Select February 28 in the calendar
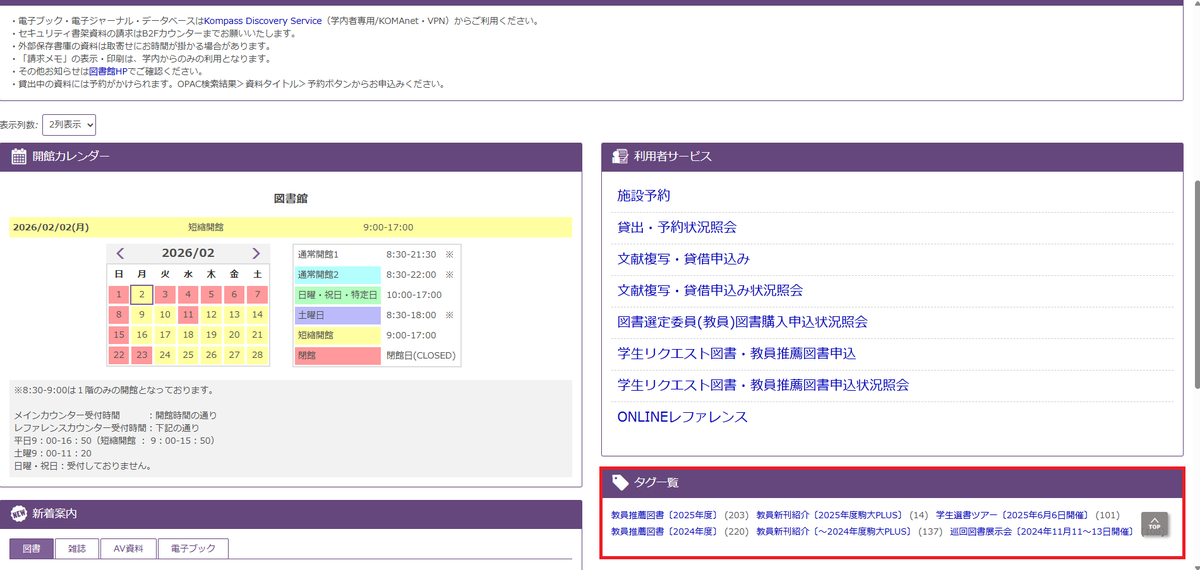Image resolution: width=1200 pixels, height=570 pixels. 257,355
